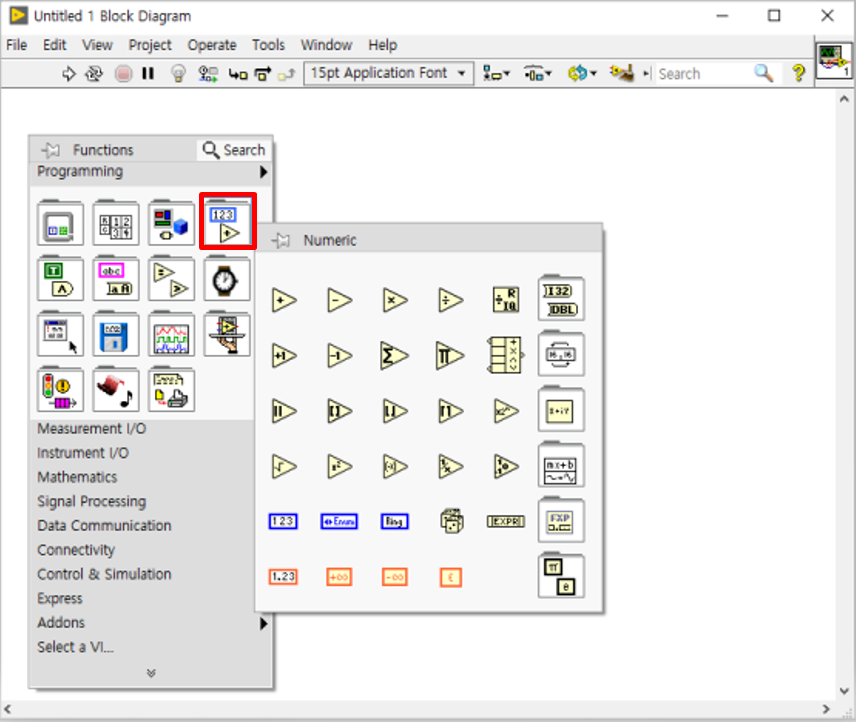Open Application Control subpalette
Image resolution: width=856 pixels, height=722 pixels.
[227, 335]
